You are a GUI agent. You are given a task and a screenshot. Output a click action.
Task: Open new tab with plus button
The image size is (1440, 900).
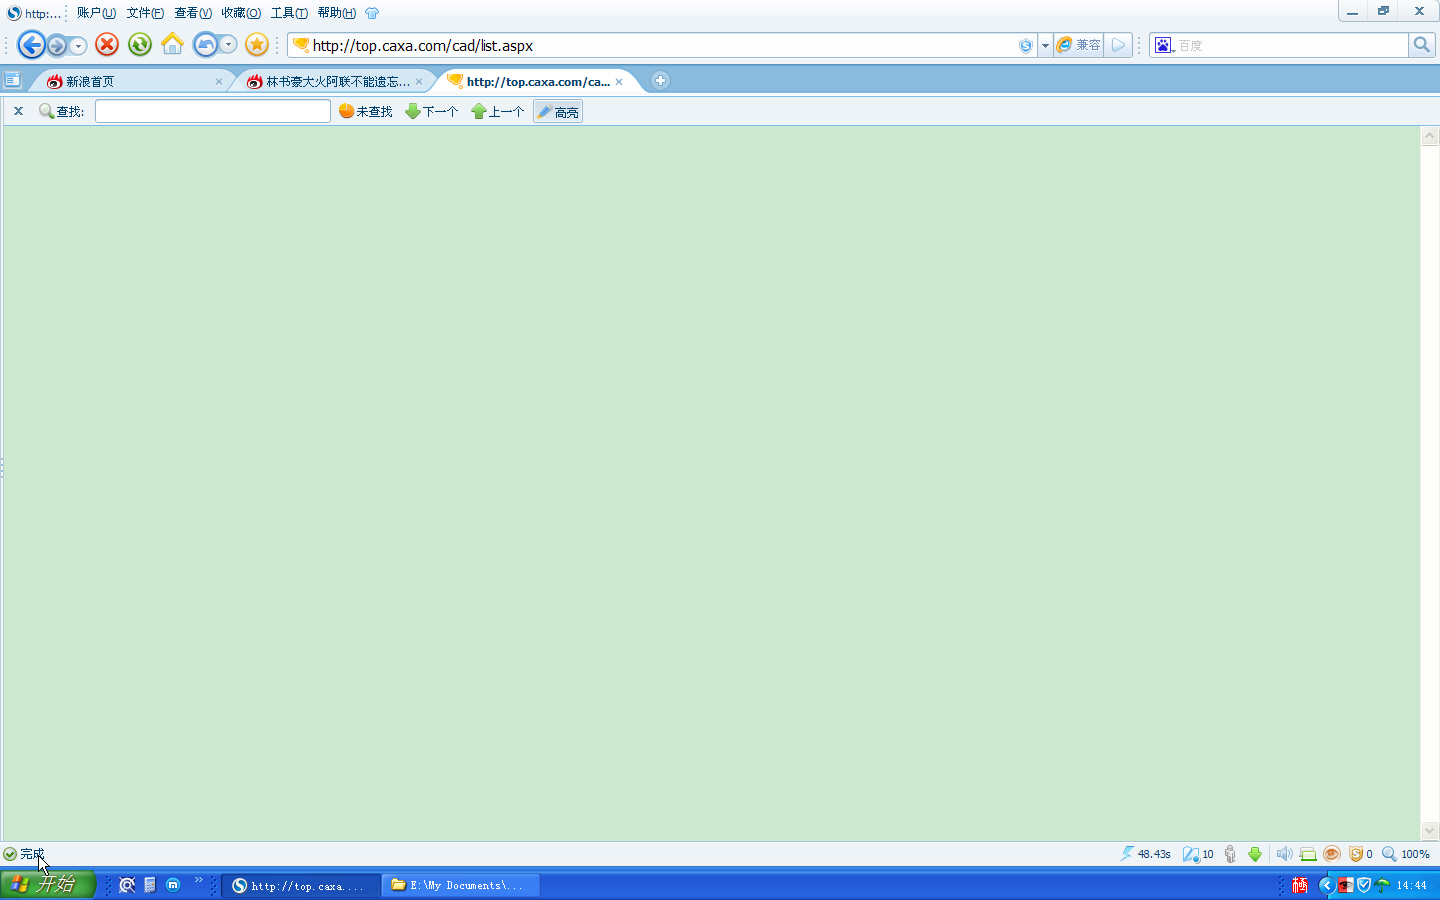[x=660, y=81]
